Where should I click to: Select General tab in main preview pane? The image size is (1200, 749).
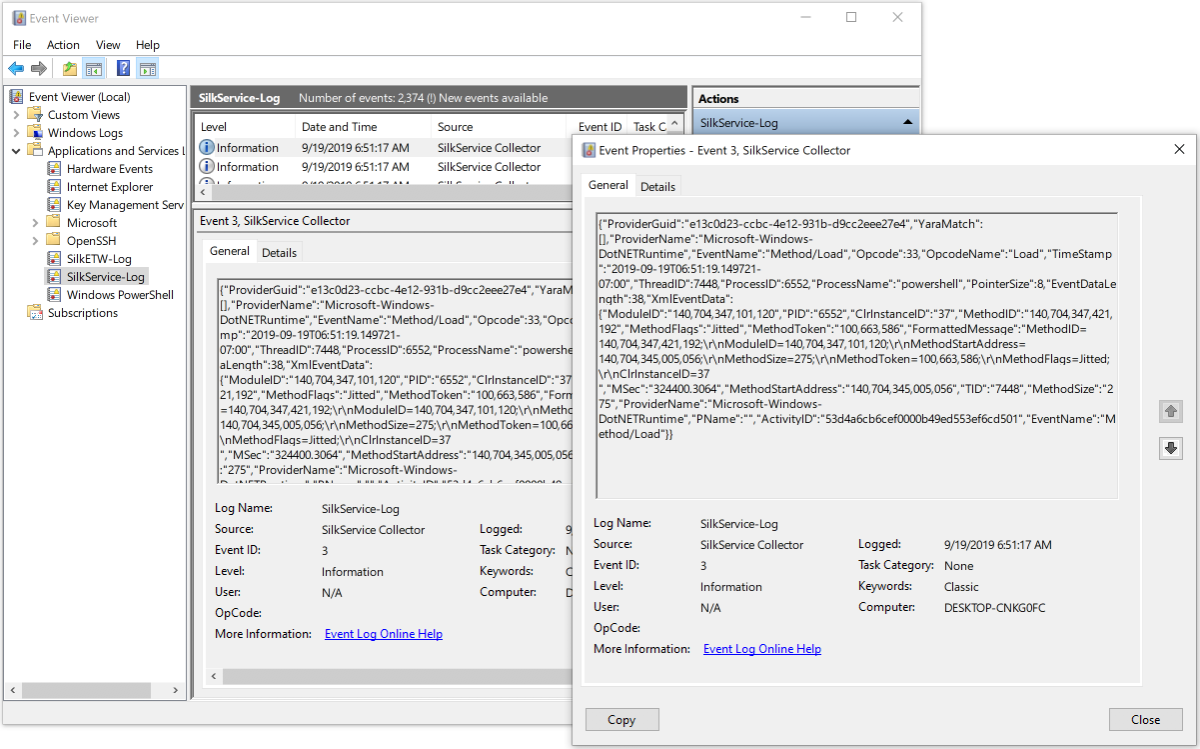[229, 252]
